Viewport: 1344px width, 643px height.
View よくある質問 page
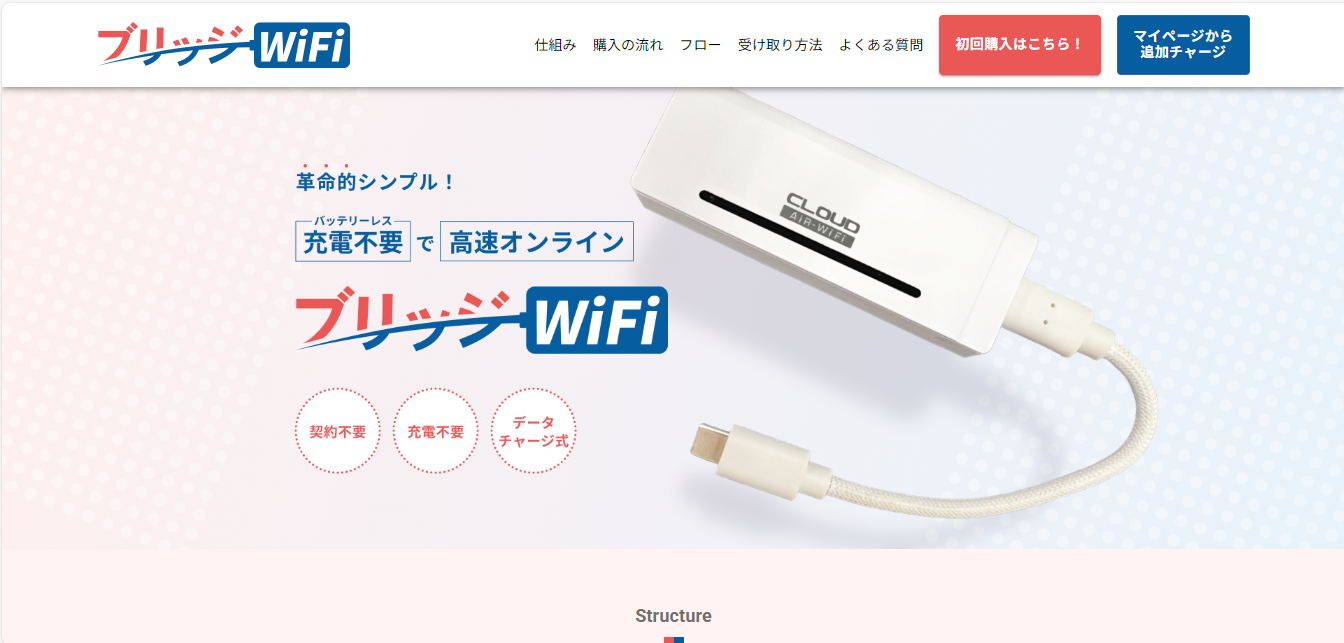pos(881,45)
